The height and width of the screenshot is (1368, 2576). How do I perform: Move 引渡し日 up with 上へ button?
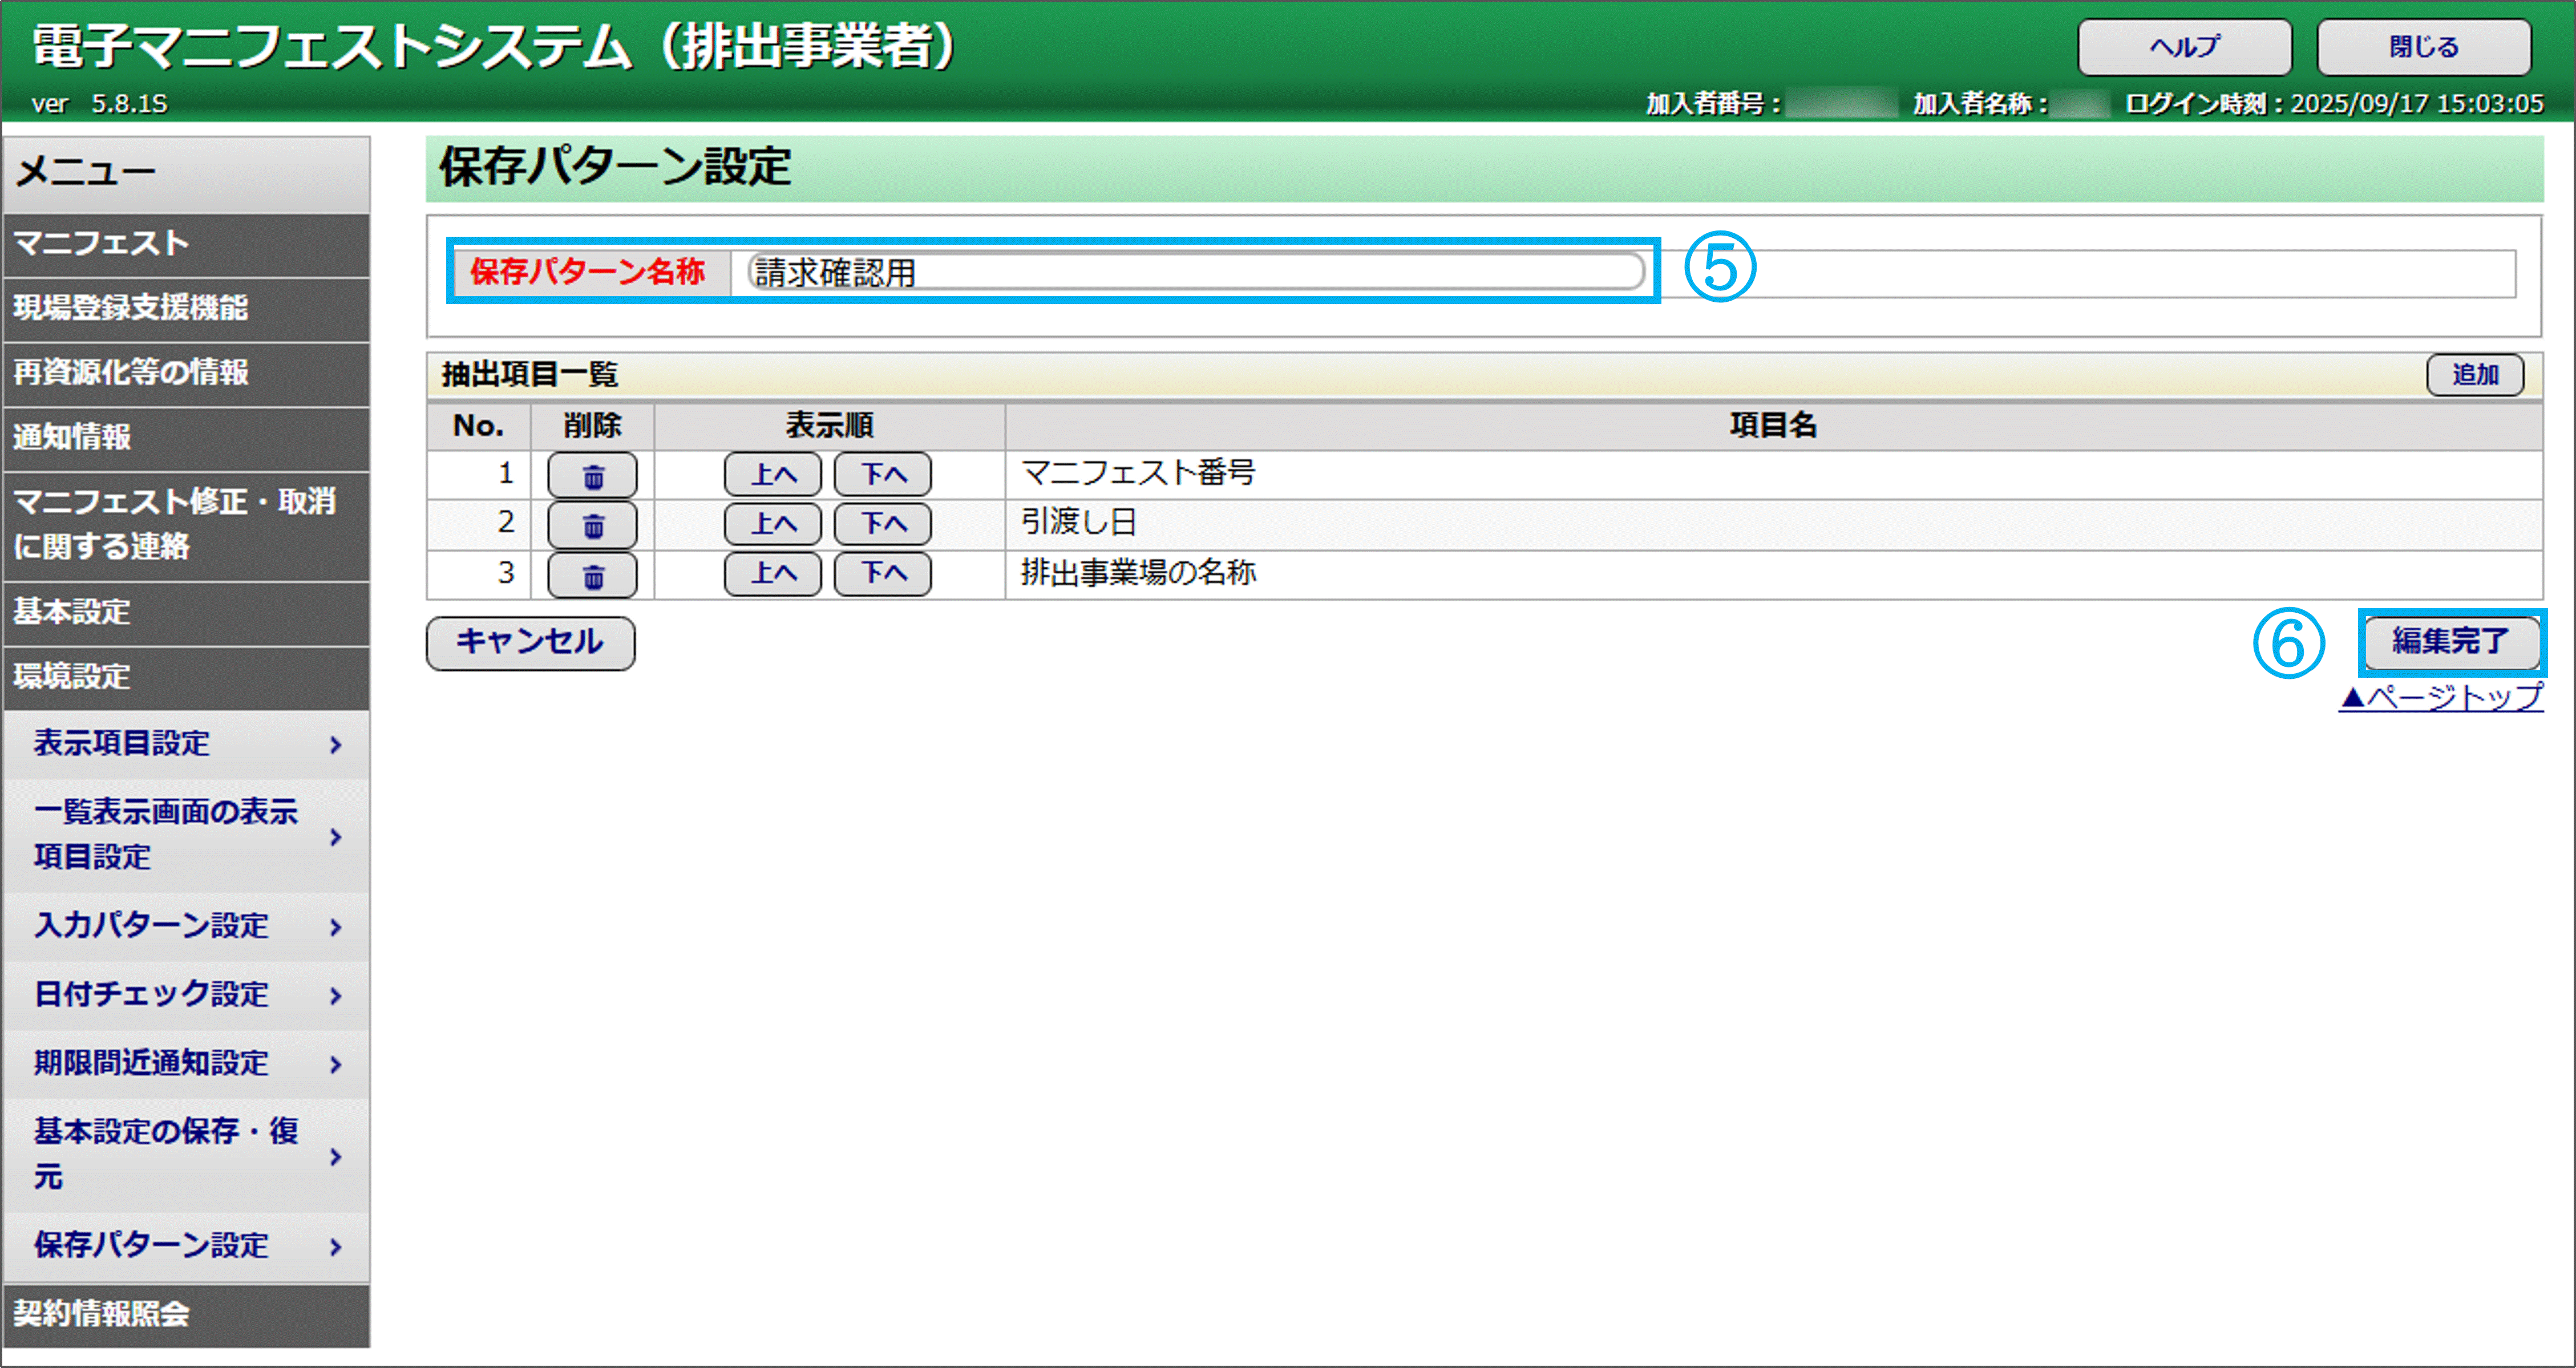click(x=772, y=524)
